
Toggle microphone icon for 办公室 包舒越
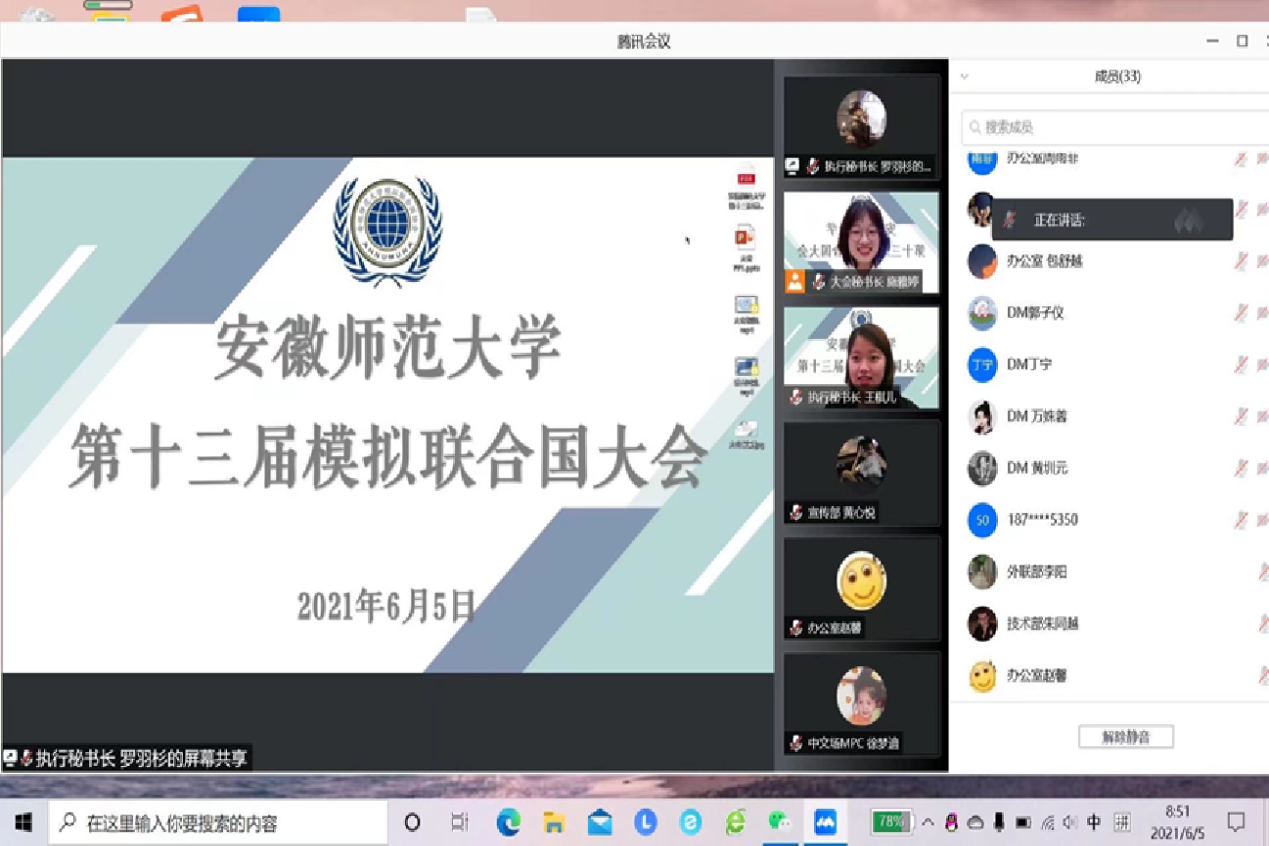[1241, 261]
